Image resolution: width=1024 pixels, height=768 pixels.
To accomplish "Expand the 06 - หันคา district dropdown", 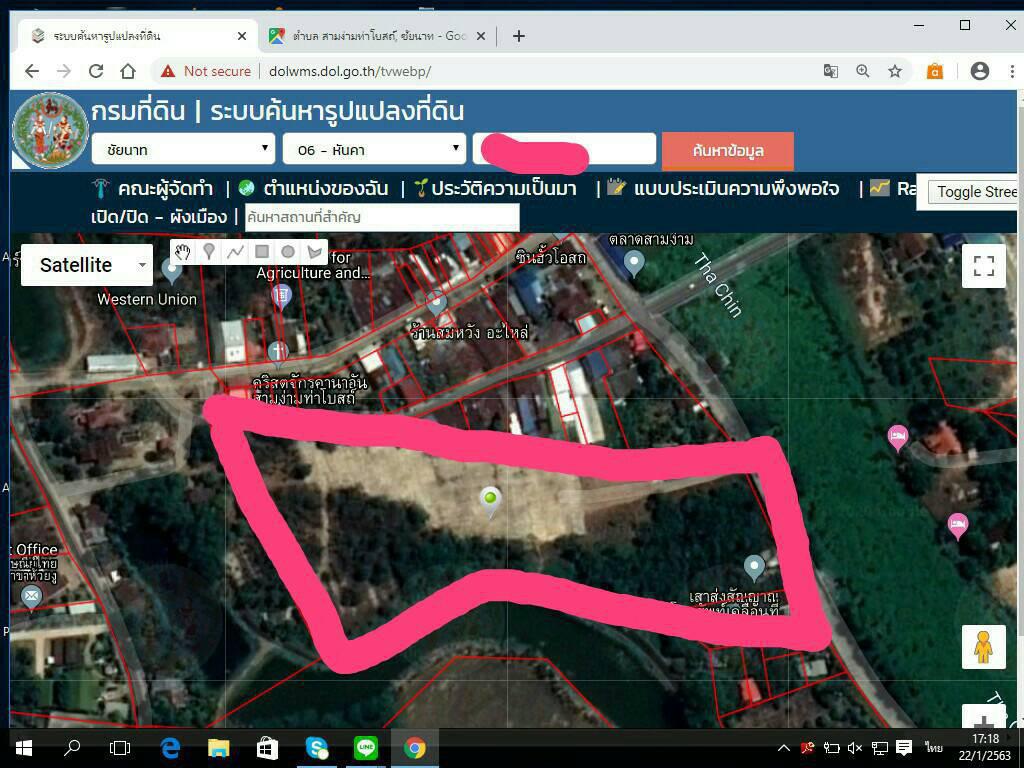I will [374, 150].
